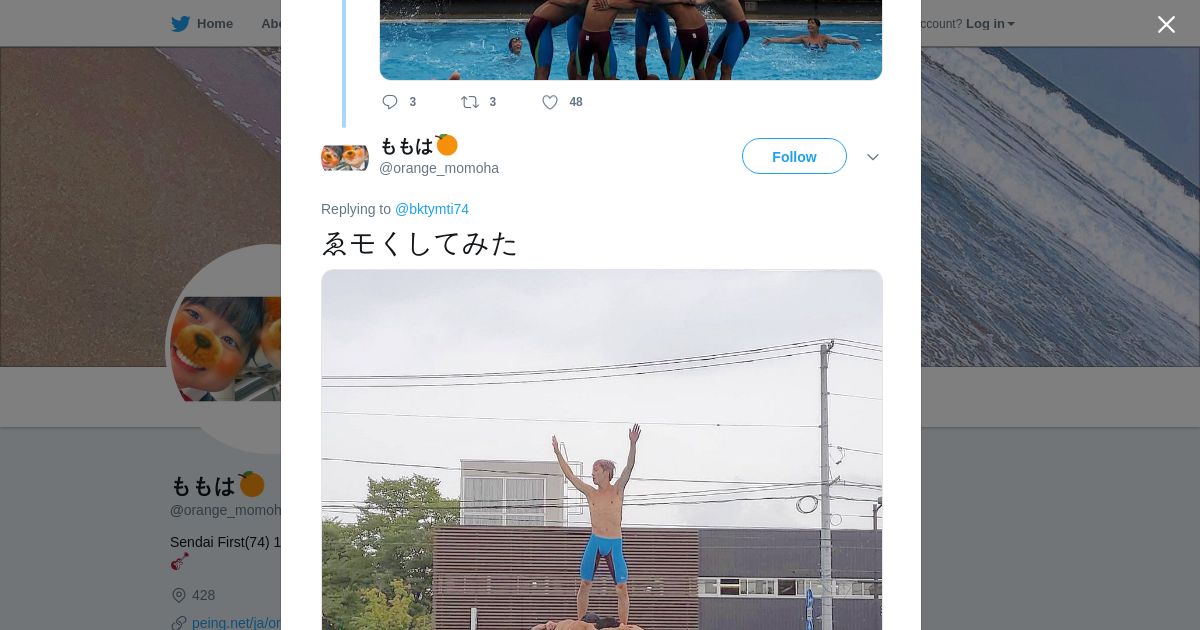Open the peing.net profile link

[x=236, y=623]
